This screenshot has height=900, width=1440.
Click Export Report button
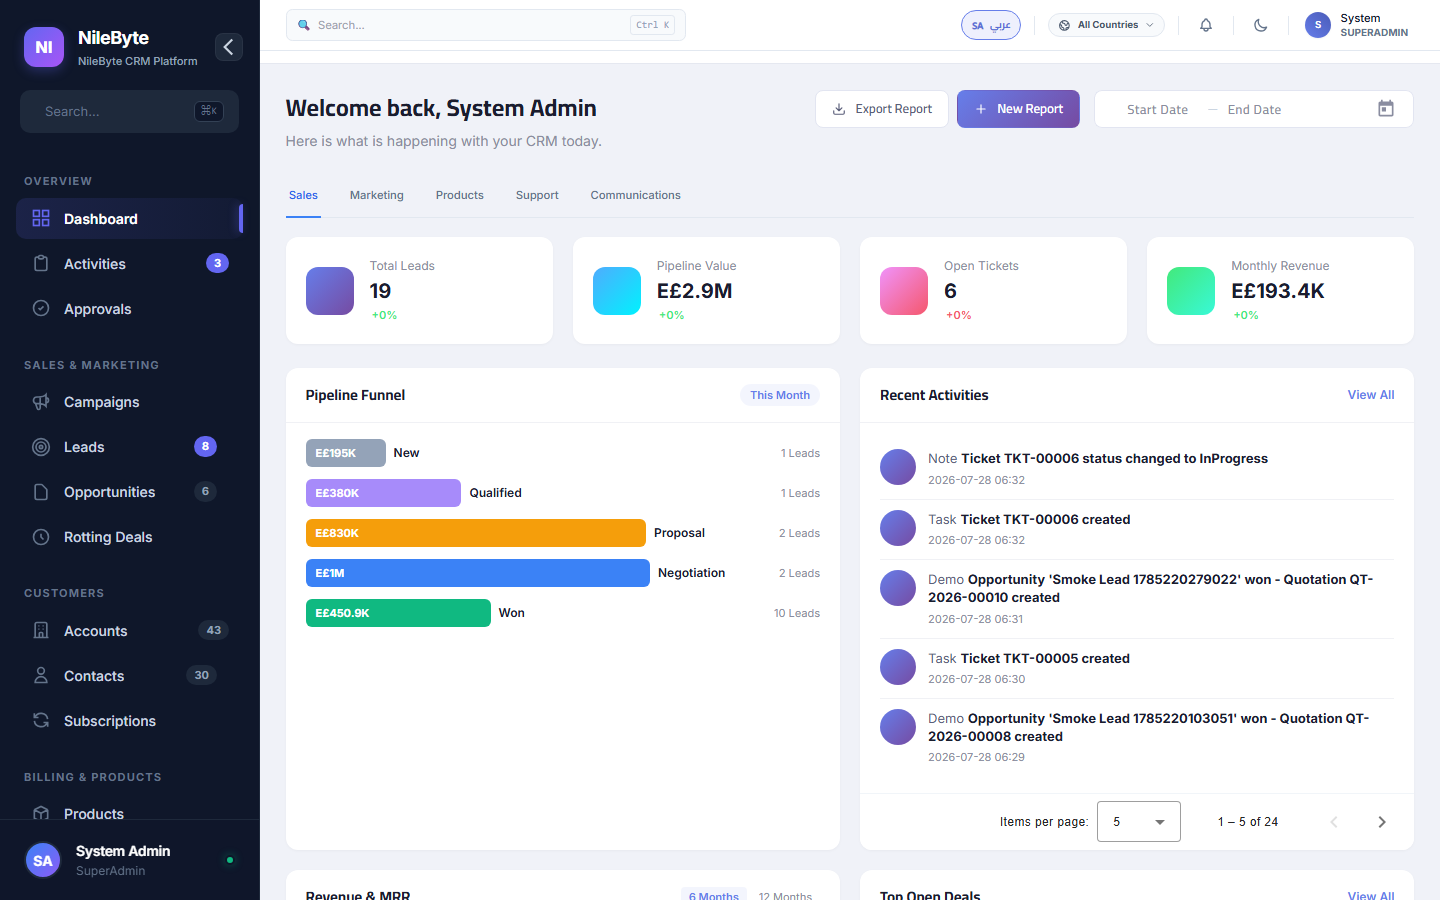(x=882, y=109)
